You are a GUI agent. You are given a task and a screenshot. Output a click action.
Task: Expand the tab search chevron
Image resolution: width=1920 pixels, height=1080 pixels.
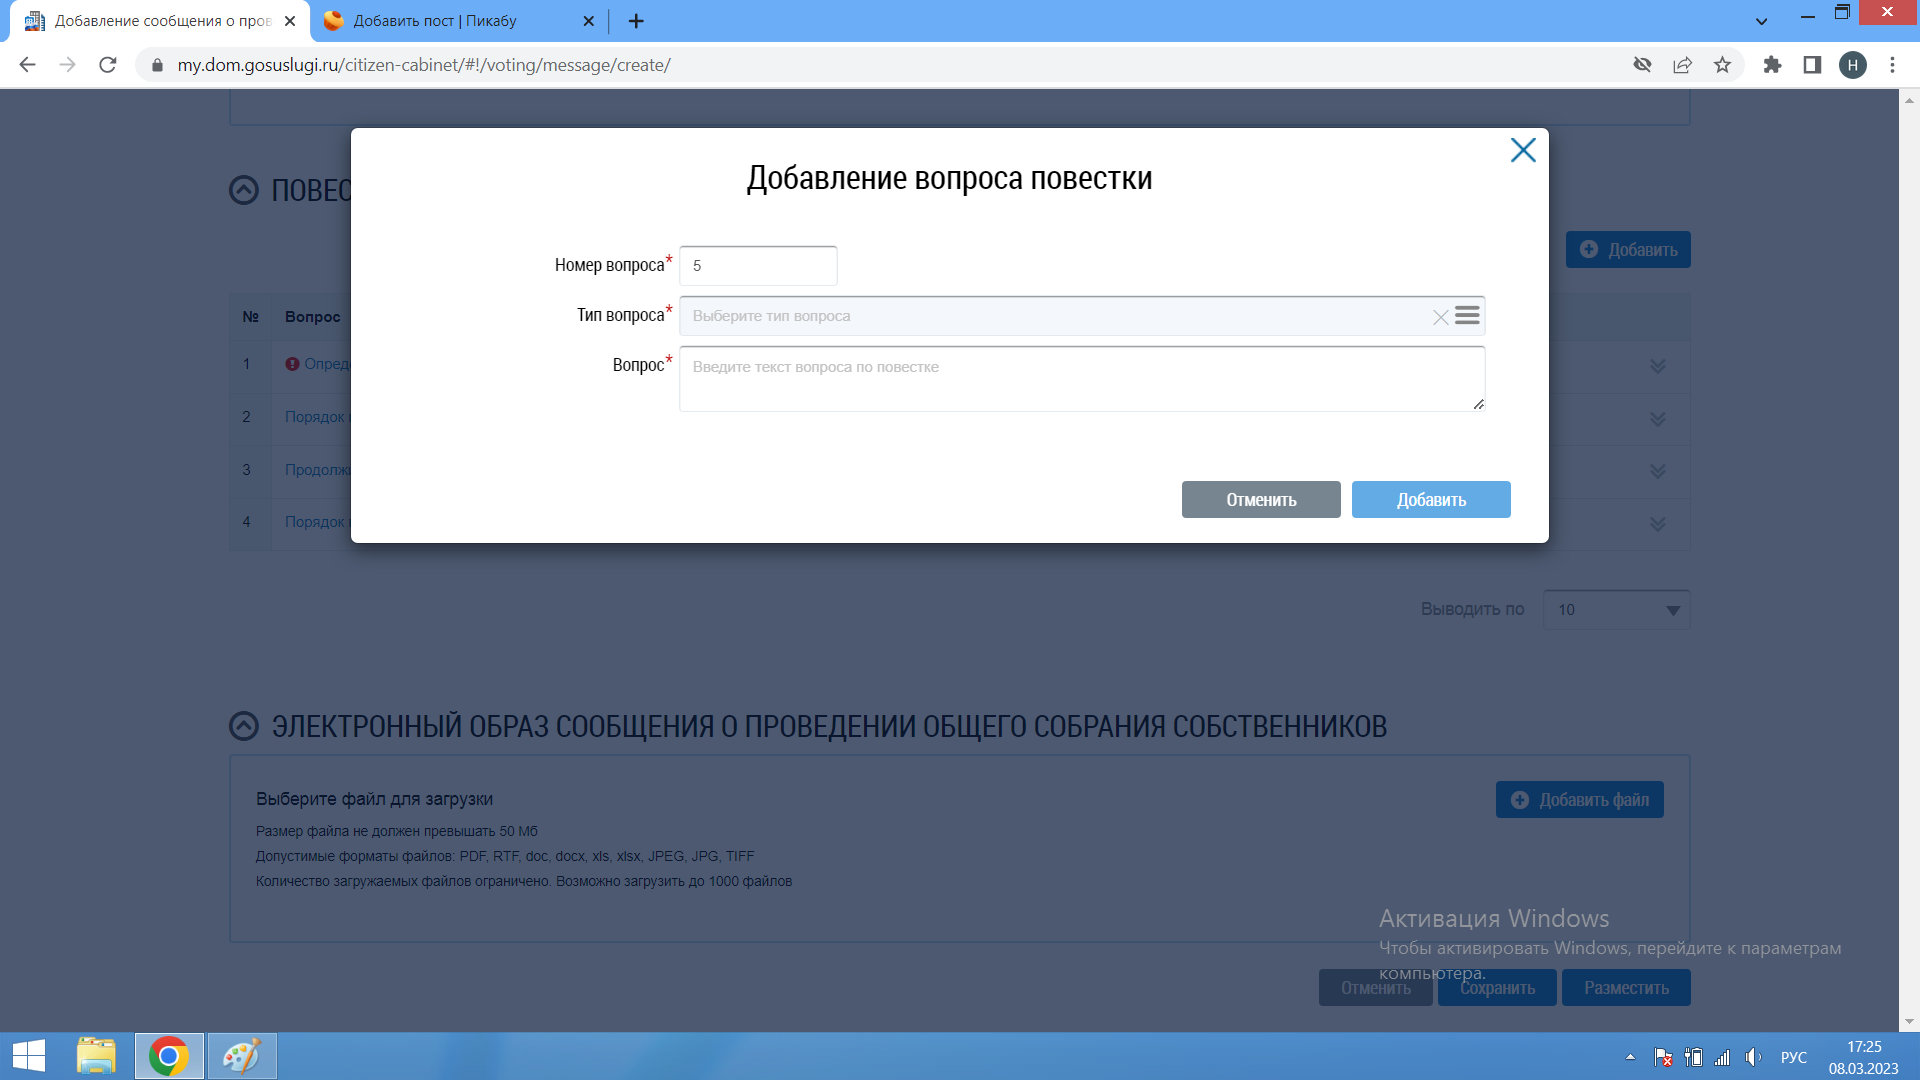(1761, 21)
